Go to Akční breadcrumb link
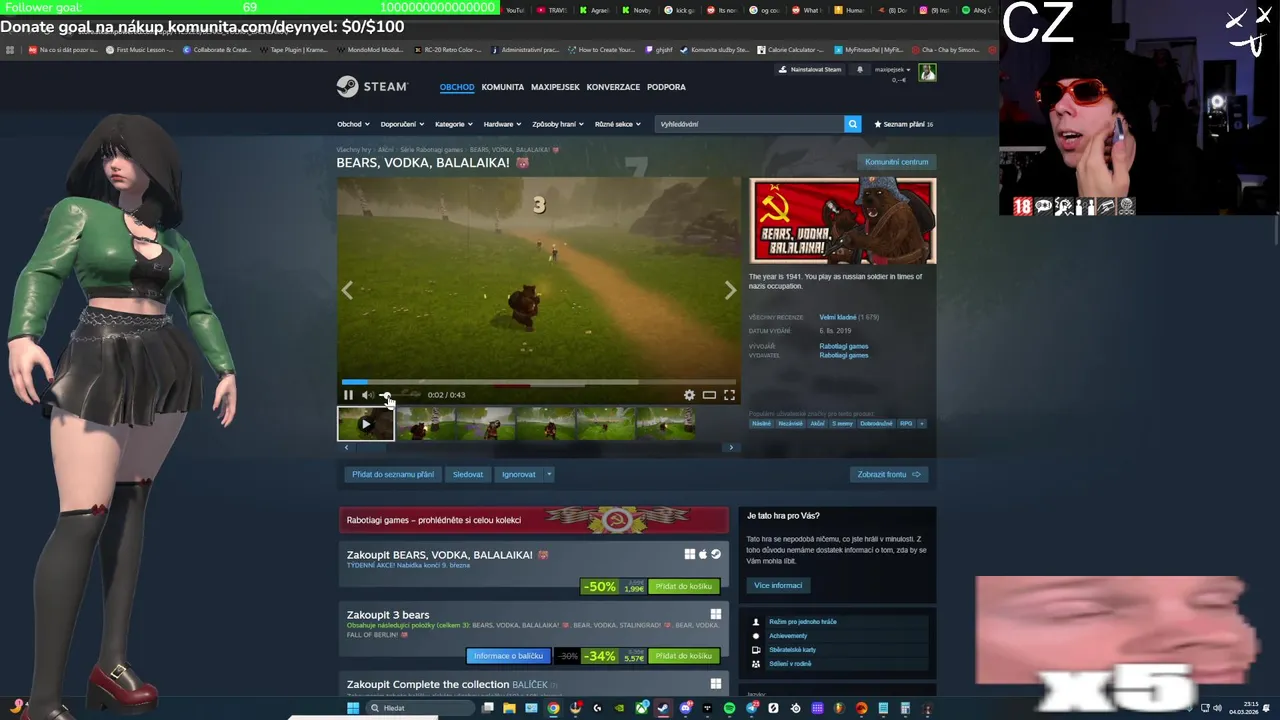 click(x=385, y=150)
